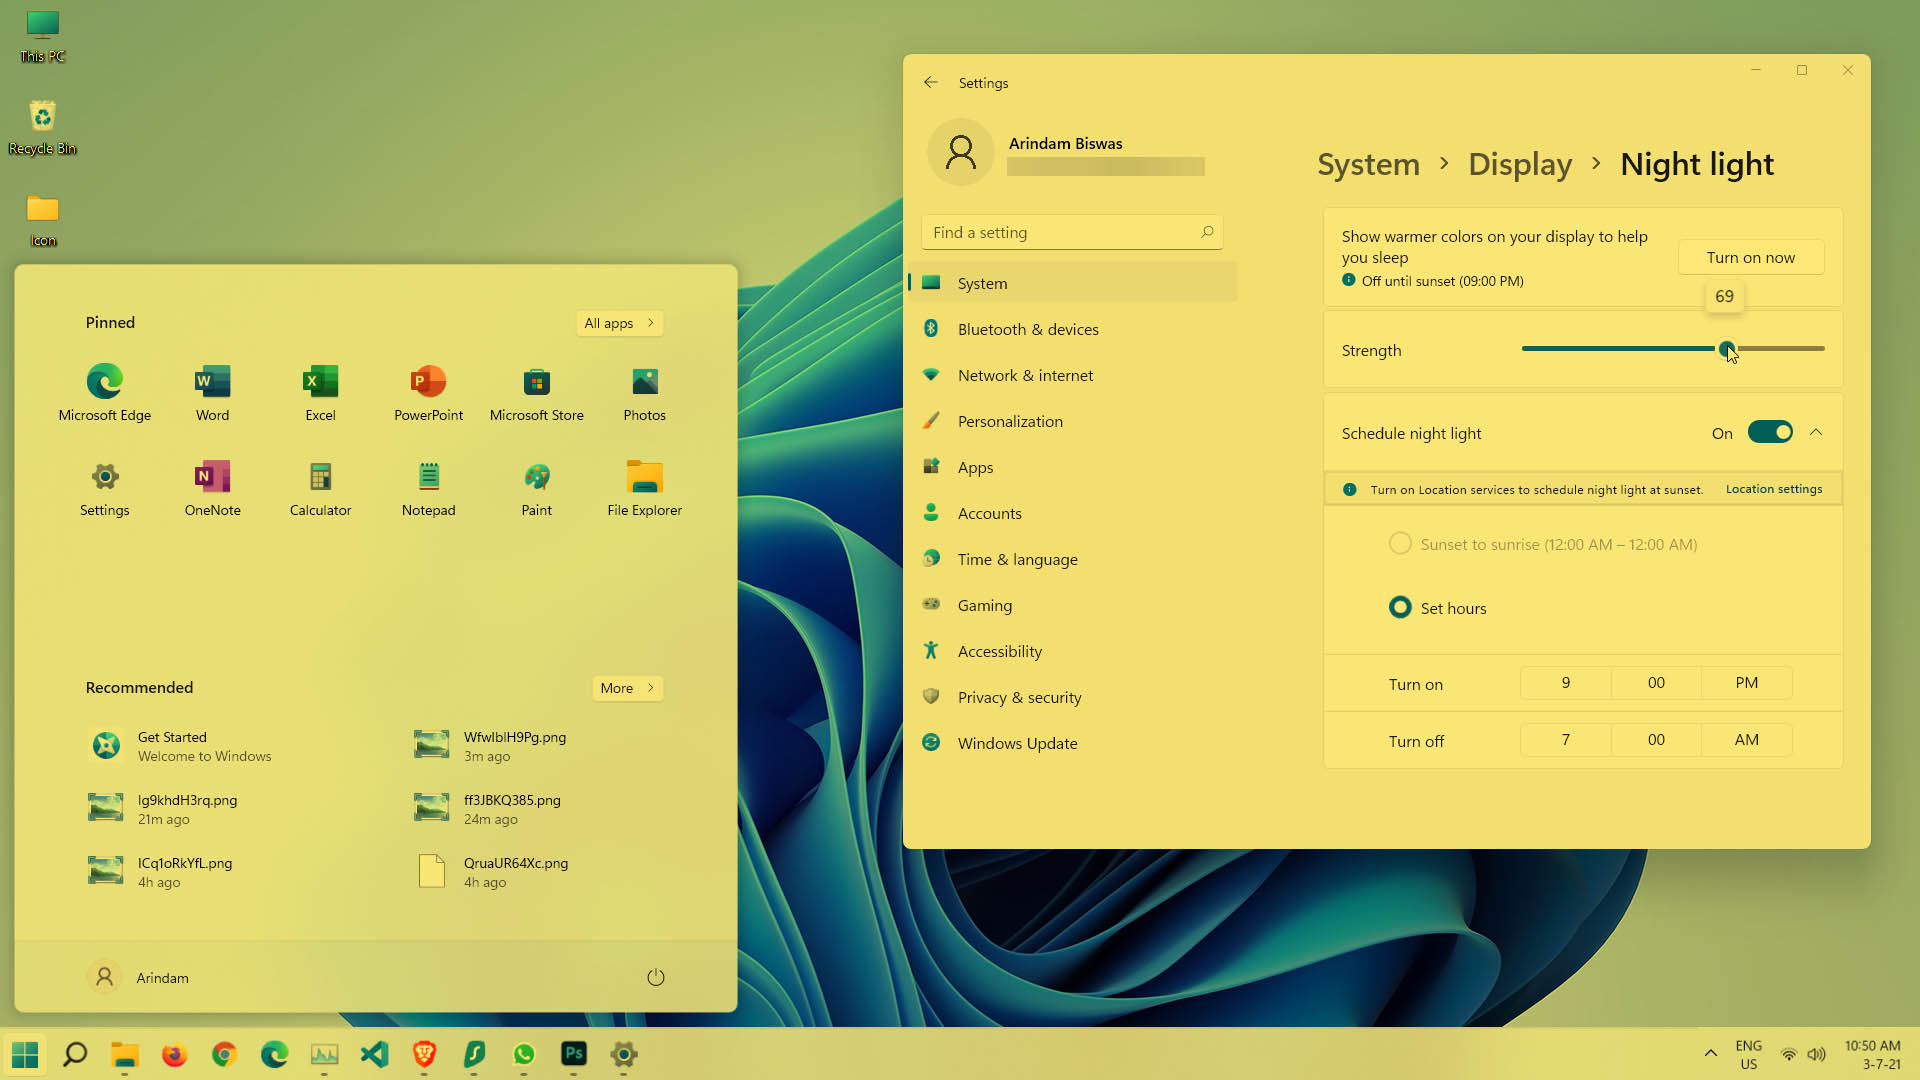This screenshot has width=1920, height=1080.
Task: Adjust the night light Strength slider
Action: [1728, 349]
